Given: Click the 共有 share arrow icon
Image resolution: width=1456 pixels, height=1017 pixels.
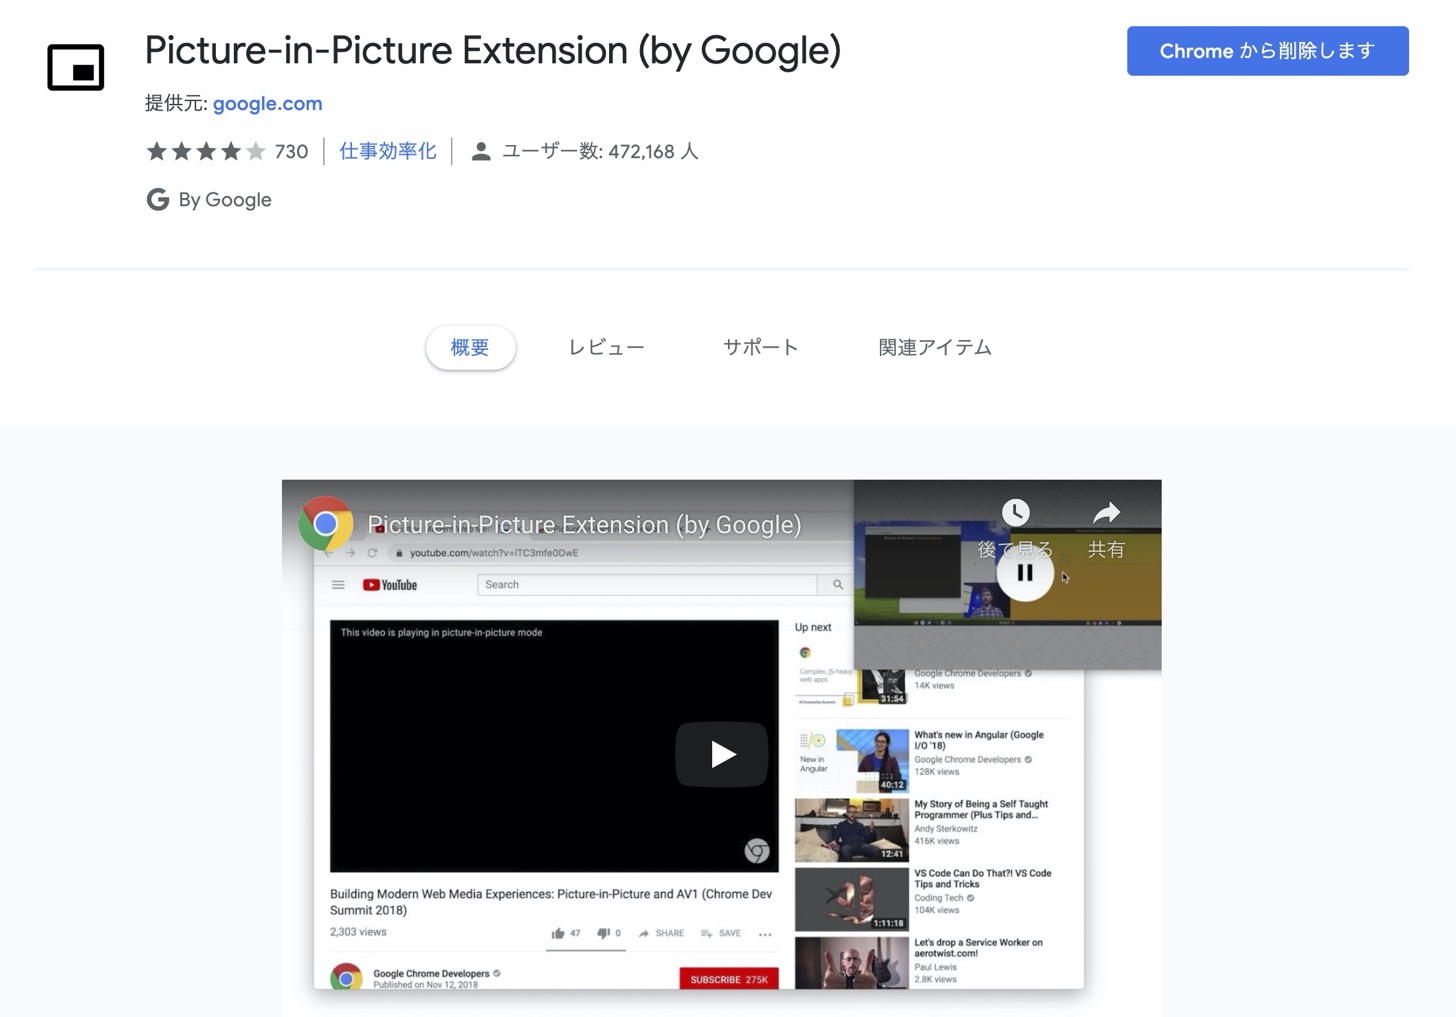Looking at the screenshot, I should click(1106, 512).
